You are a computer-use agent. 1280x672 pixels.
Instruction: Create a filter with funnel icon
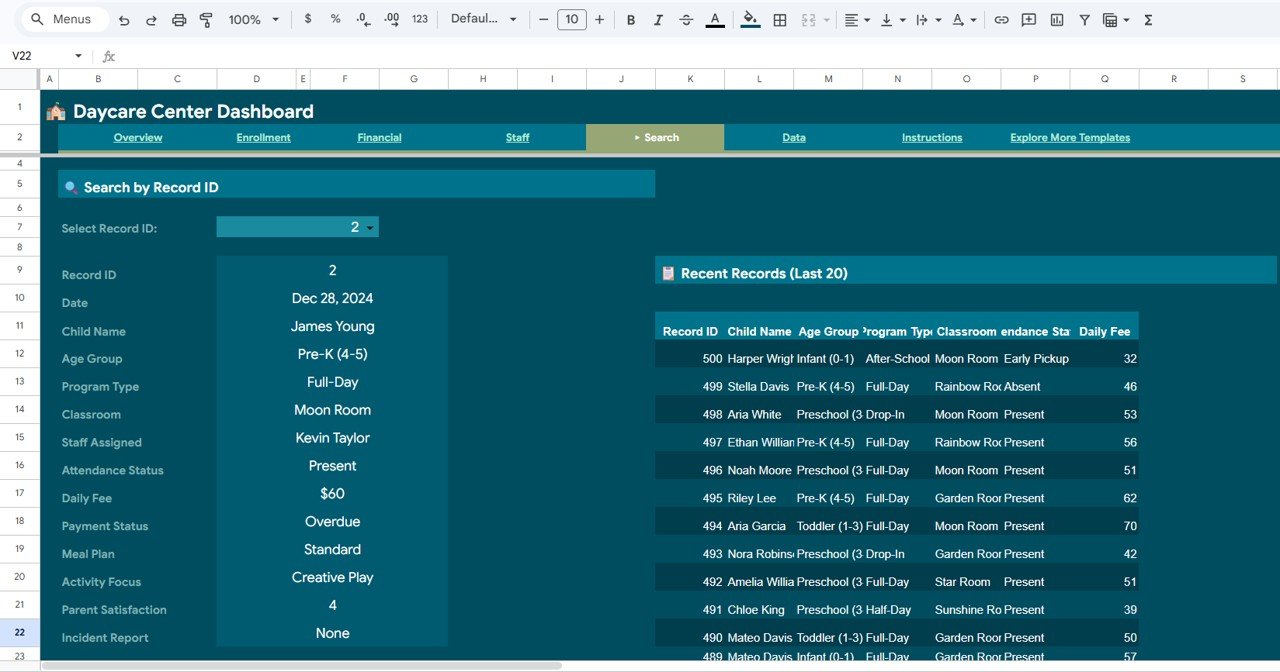pos(1084,20)
